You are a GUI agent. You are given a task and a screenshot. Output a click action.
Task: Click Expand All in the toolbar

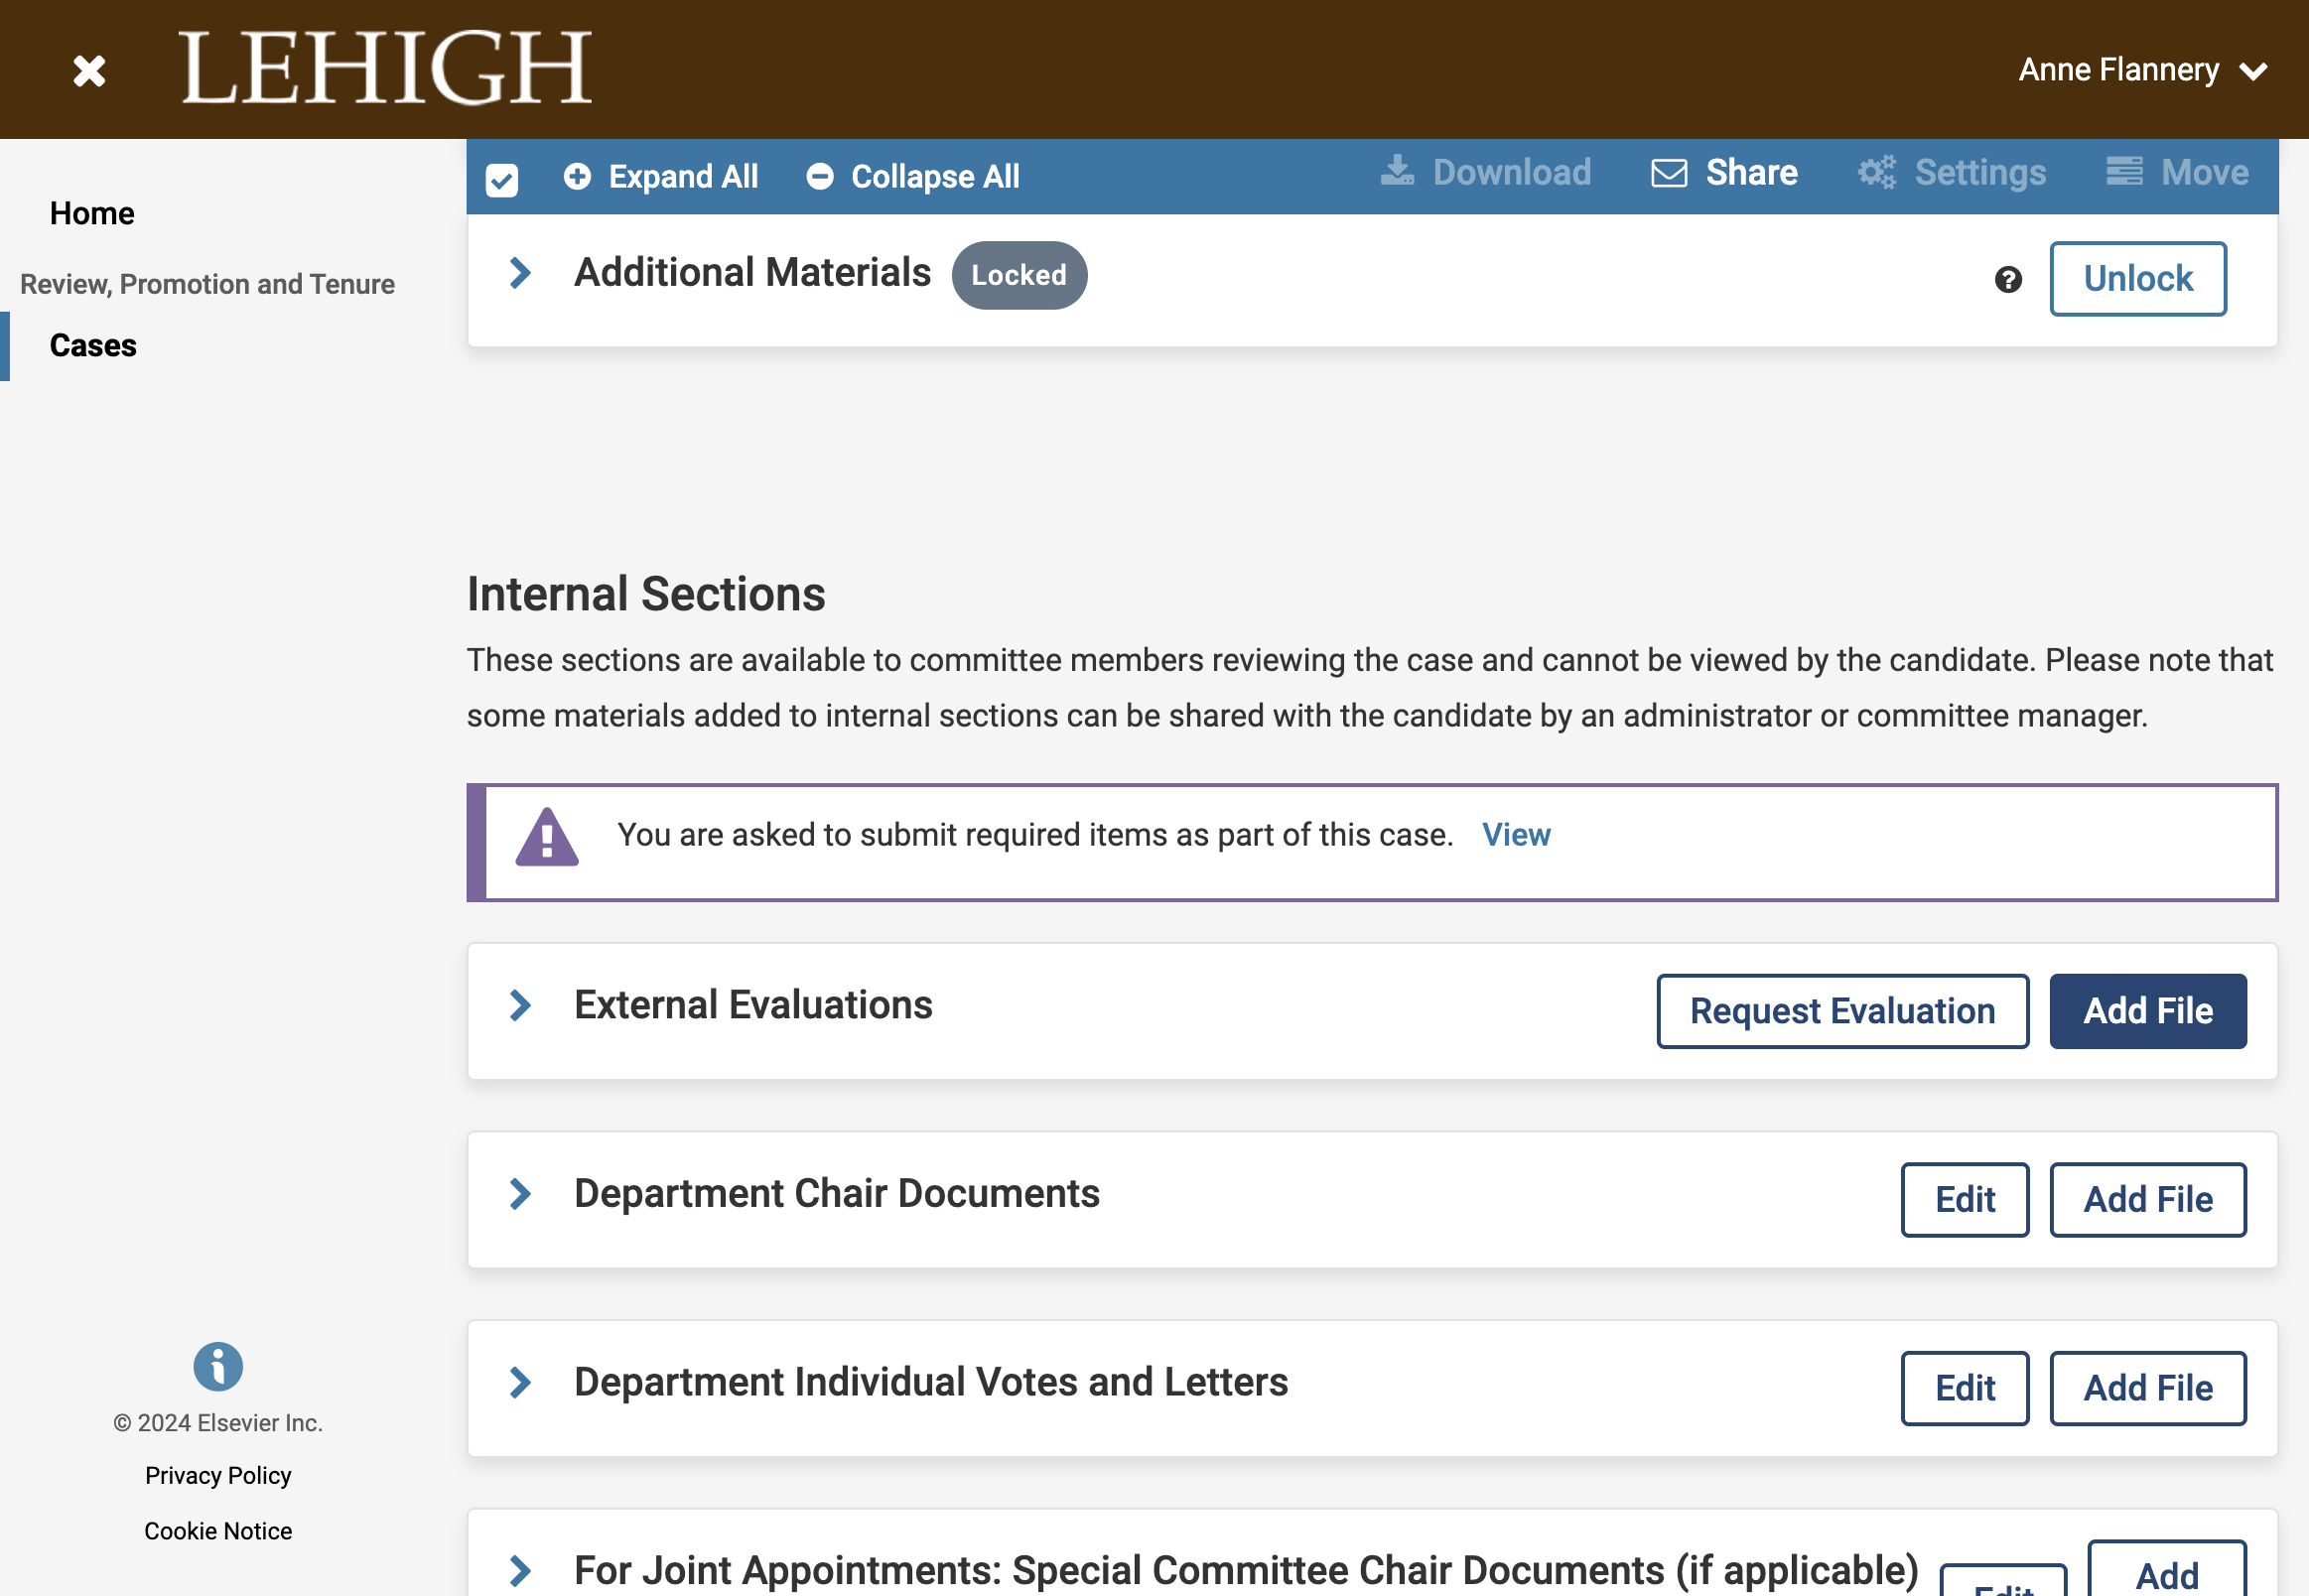[660, 177]
